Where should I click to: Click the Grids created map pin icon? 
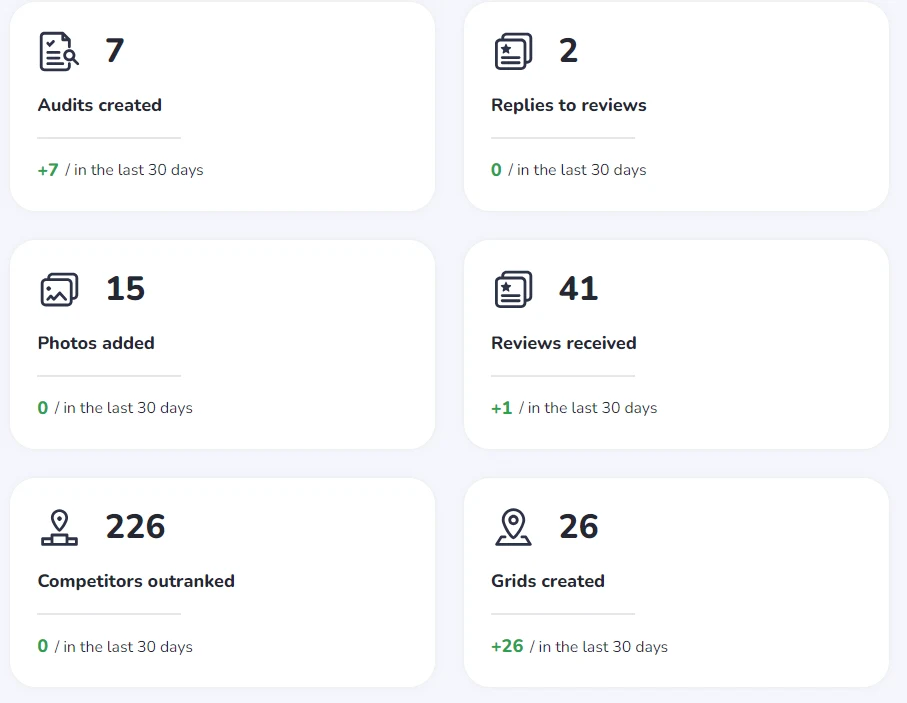click(513, 528)
